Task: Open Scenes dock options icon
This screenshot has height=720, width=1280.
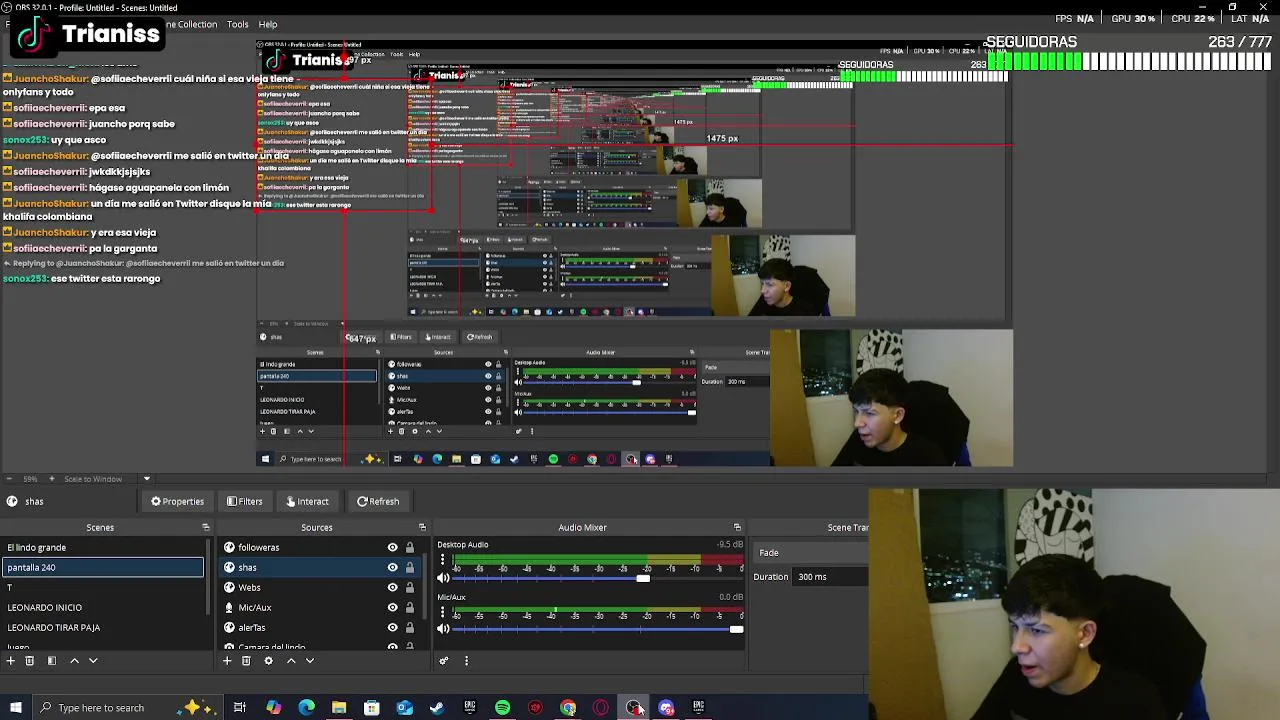Action: click(206, 527)
